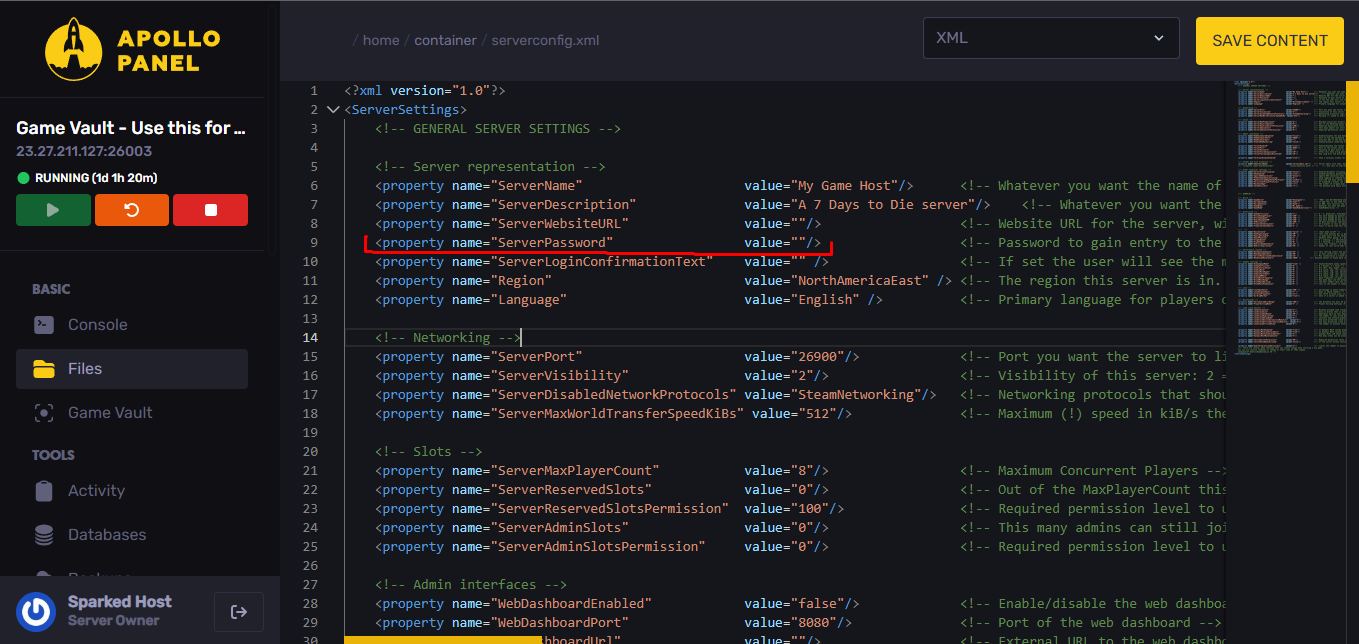1359x644 pixels.
Task: Click the WebDashboardPort value "8080"
Action: click(x=813, y=623)
